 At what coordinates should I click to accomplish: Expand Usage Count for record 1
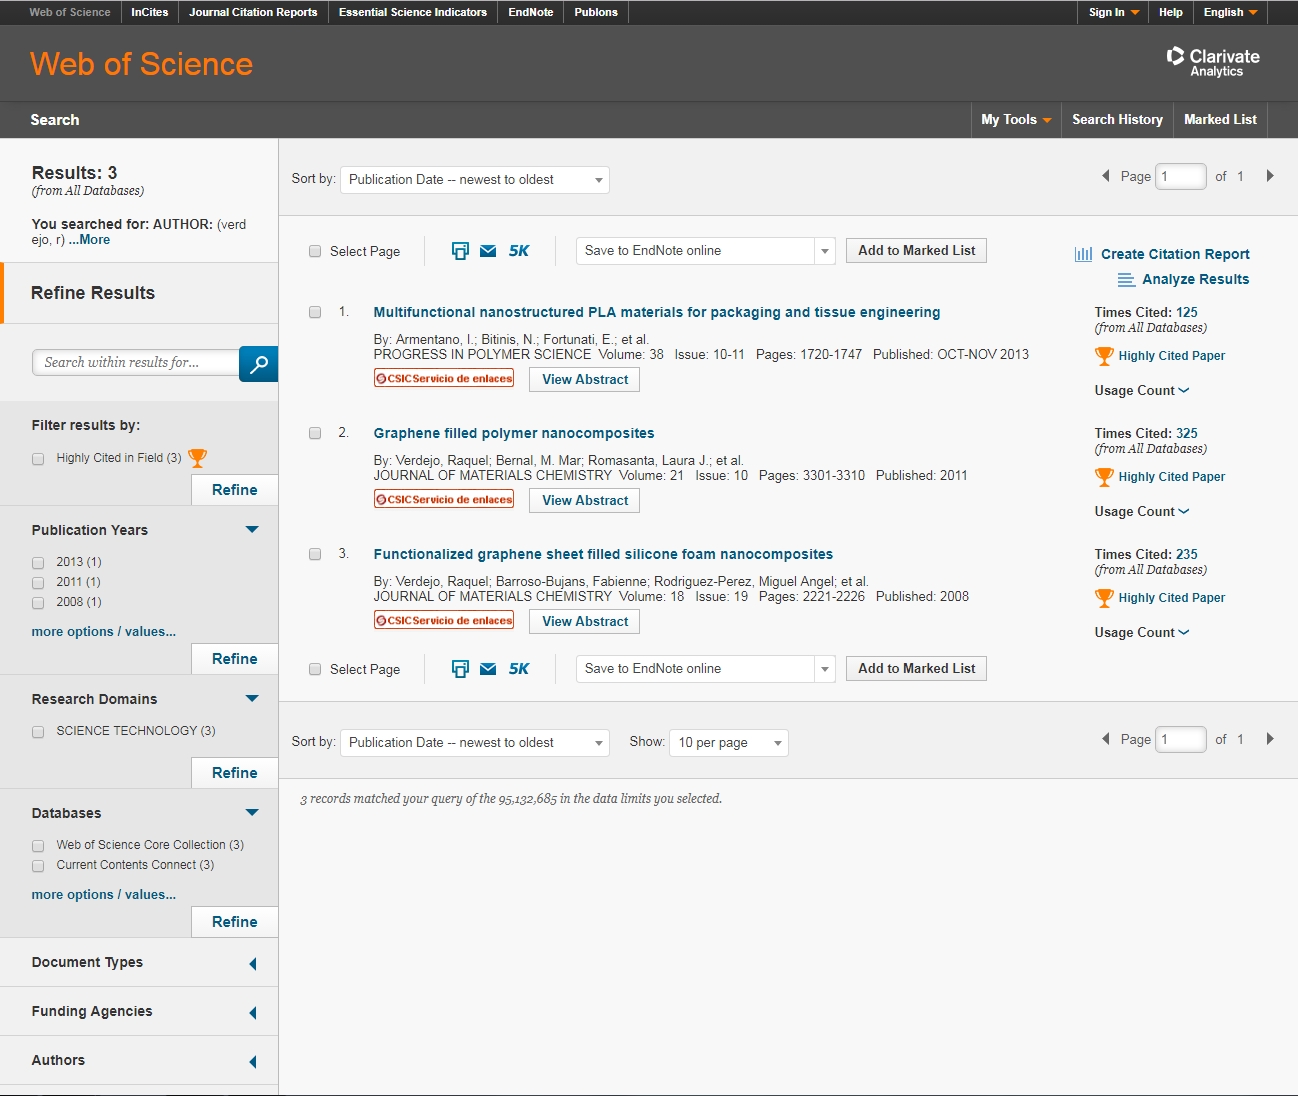[1142, 391]
